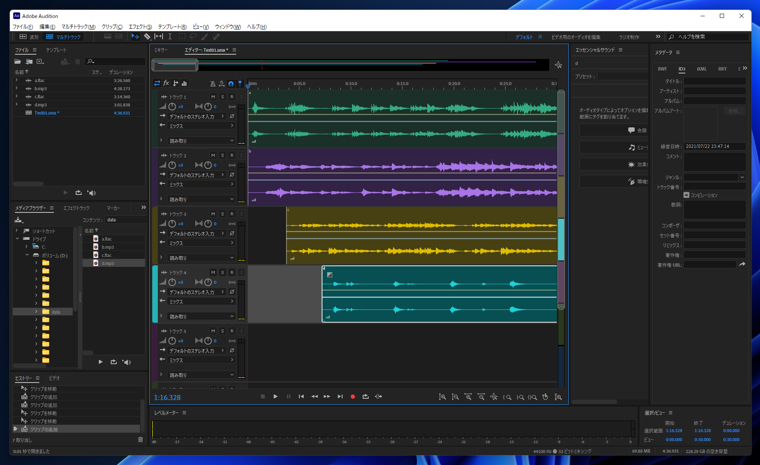
Task: Toggle snapping magnet icon
Action: click(x=231, y=83)
